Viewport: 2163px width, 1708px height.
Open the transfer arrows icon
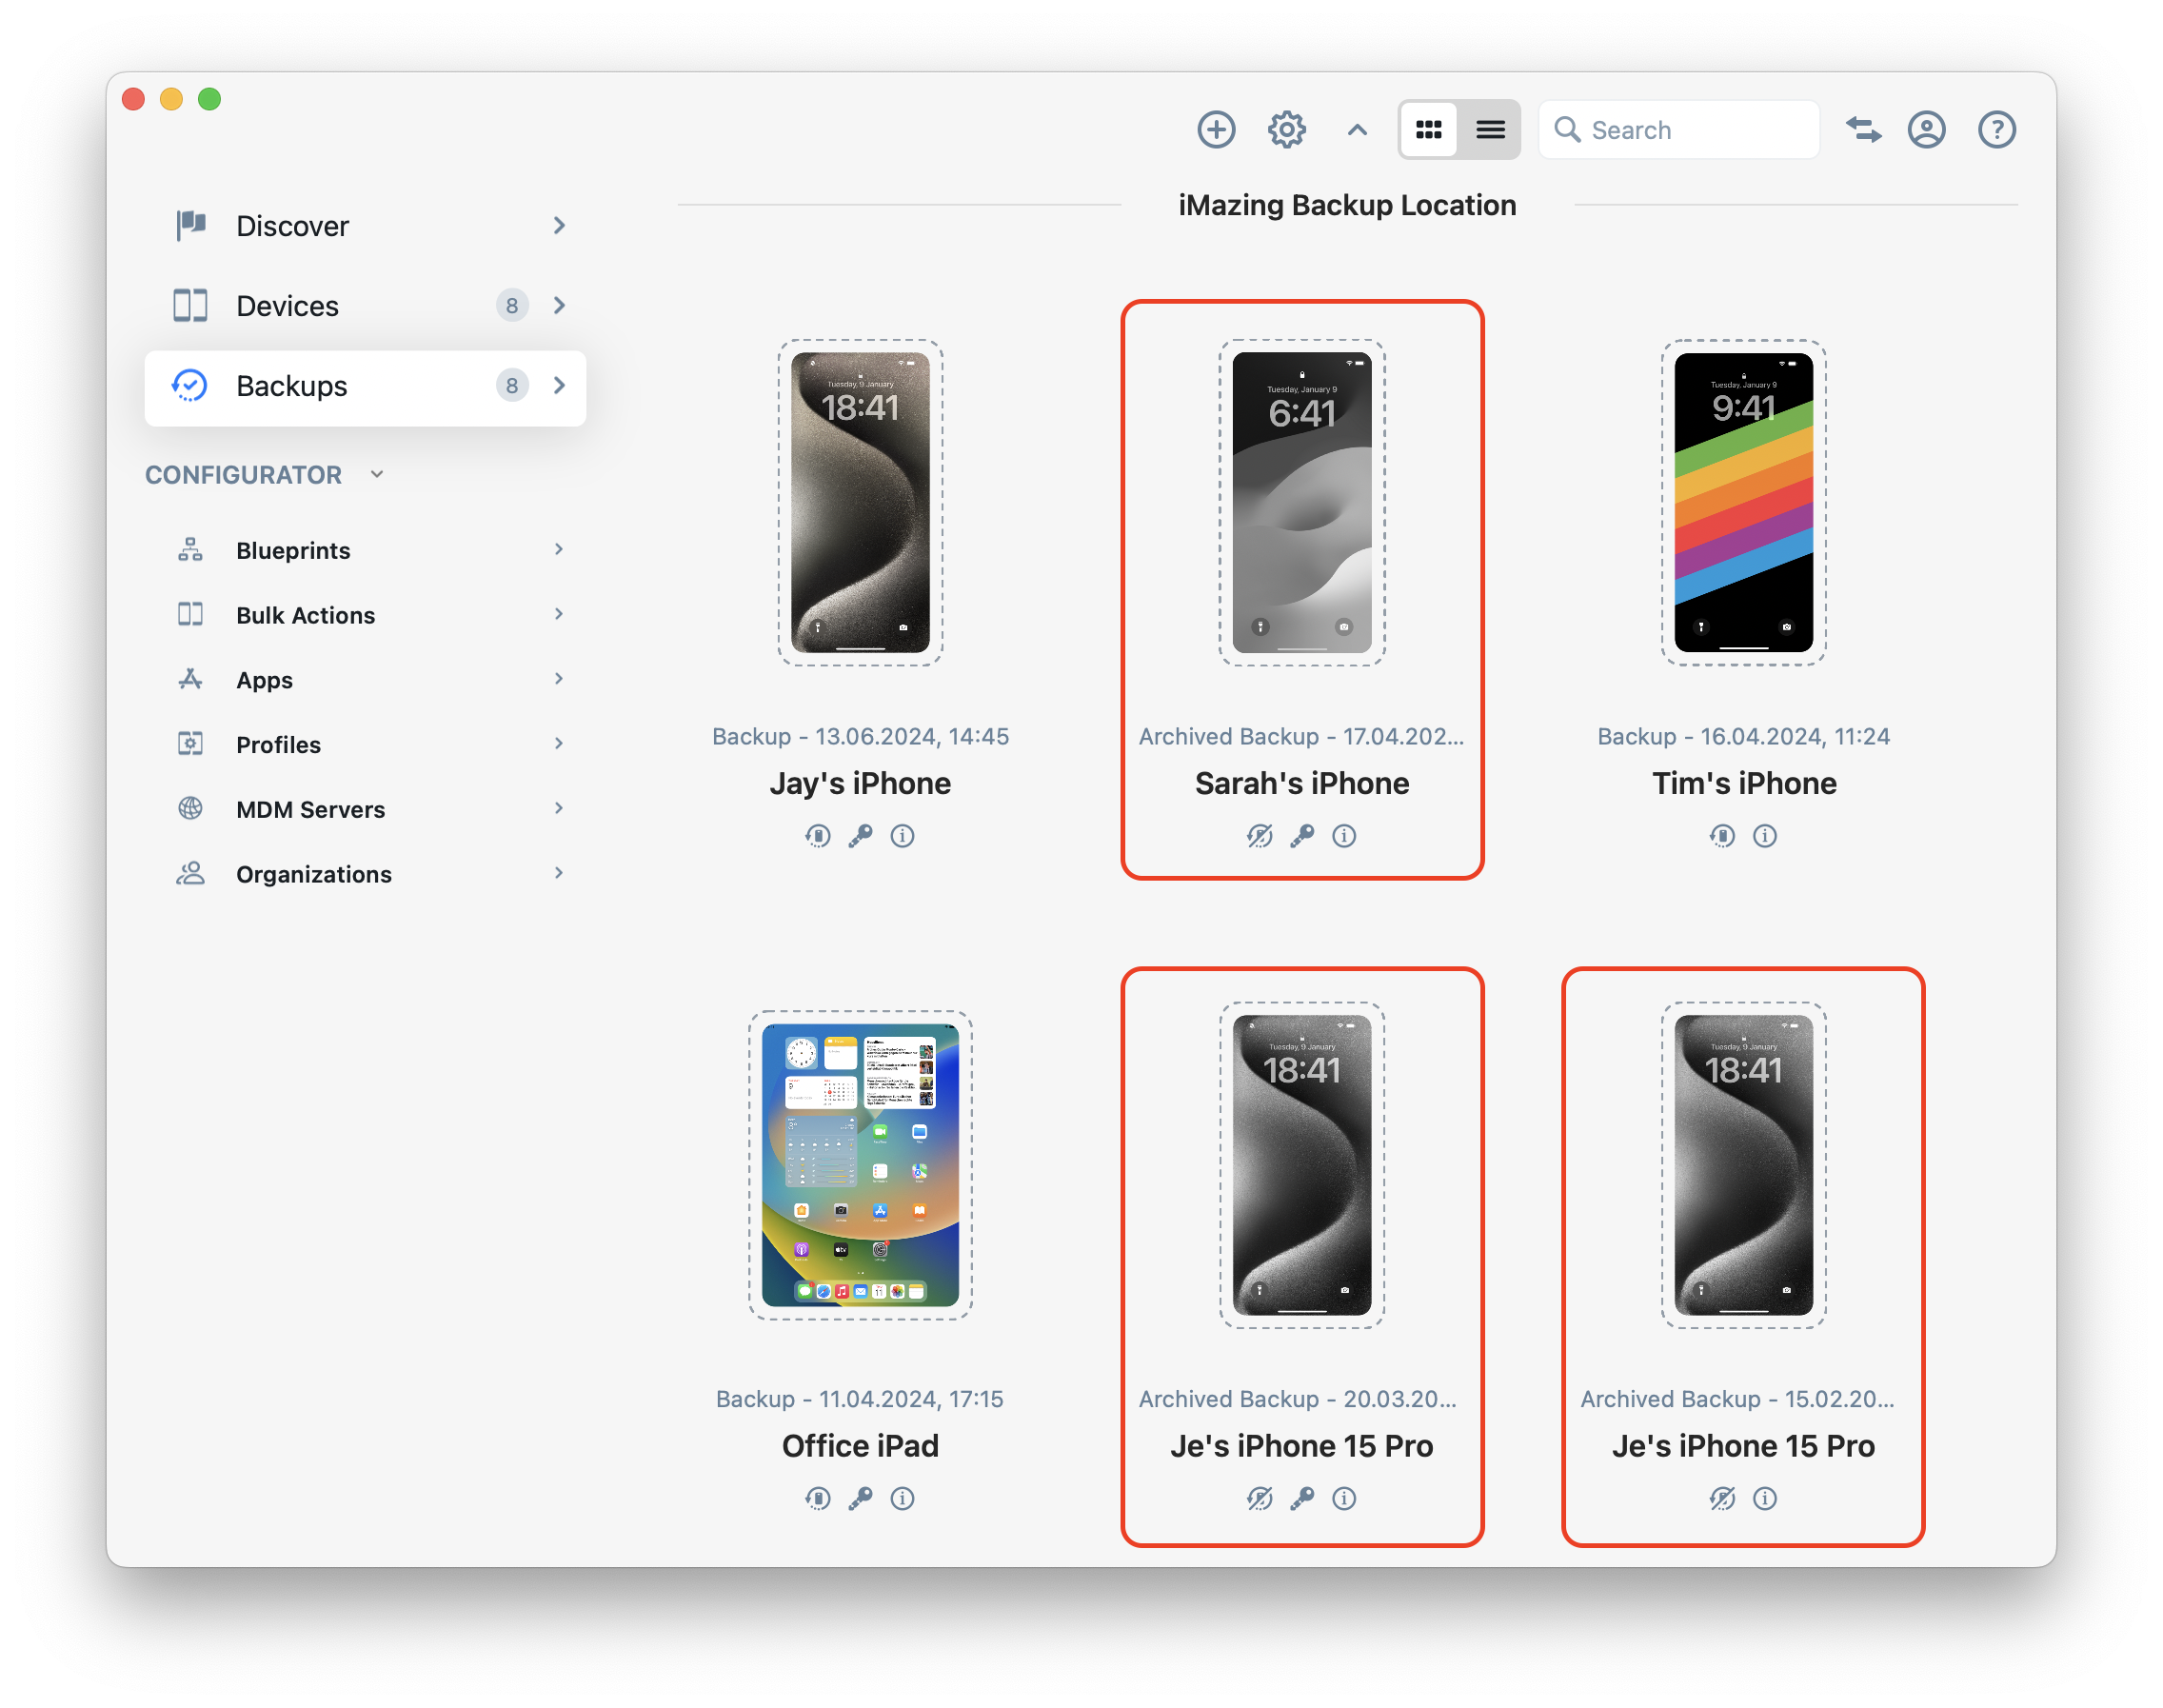pos(1863,130)
